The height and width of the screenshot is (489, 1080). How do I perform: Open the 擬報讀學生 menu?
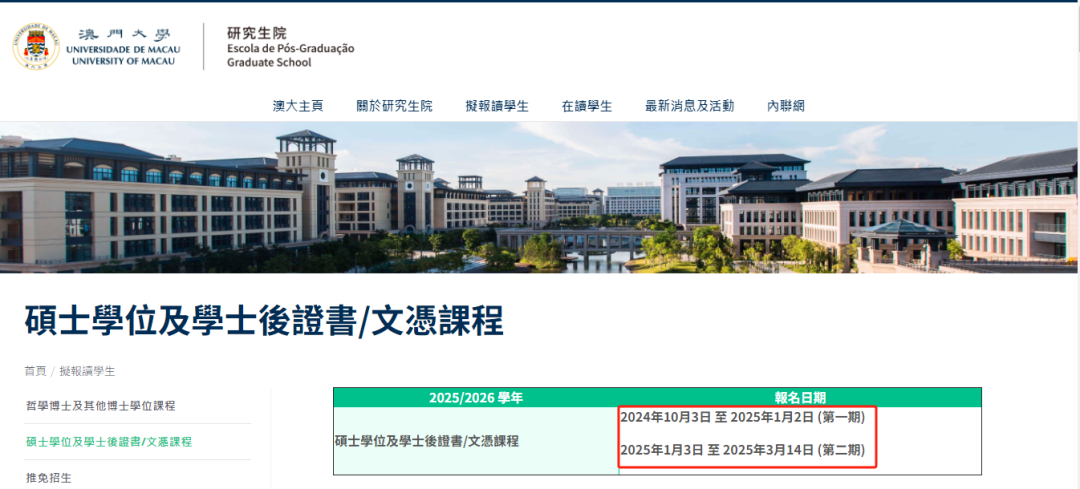coord(497,106)
